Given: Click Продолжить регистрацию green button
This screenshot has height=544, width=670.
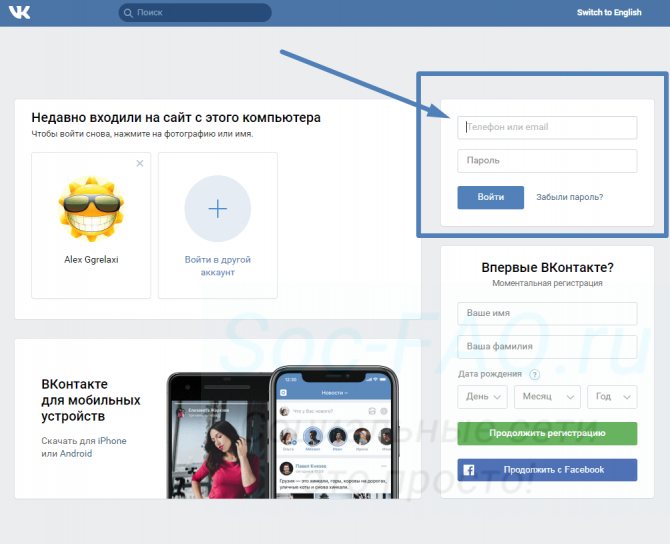Looking at the screenshot, I should click(x=547, y=433).
